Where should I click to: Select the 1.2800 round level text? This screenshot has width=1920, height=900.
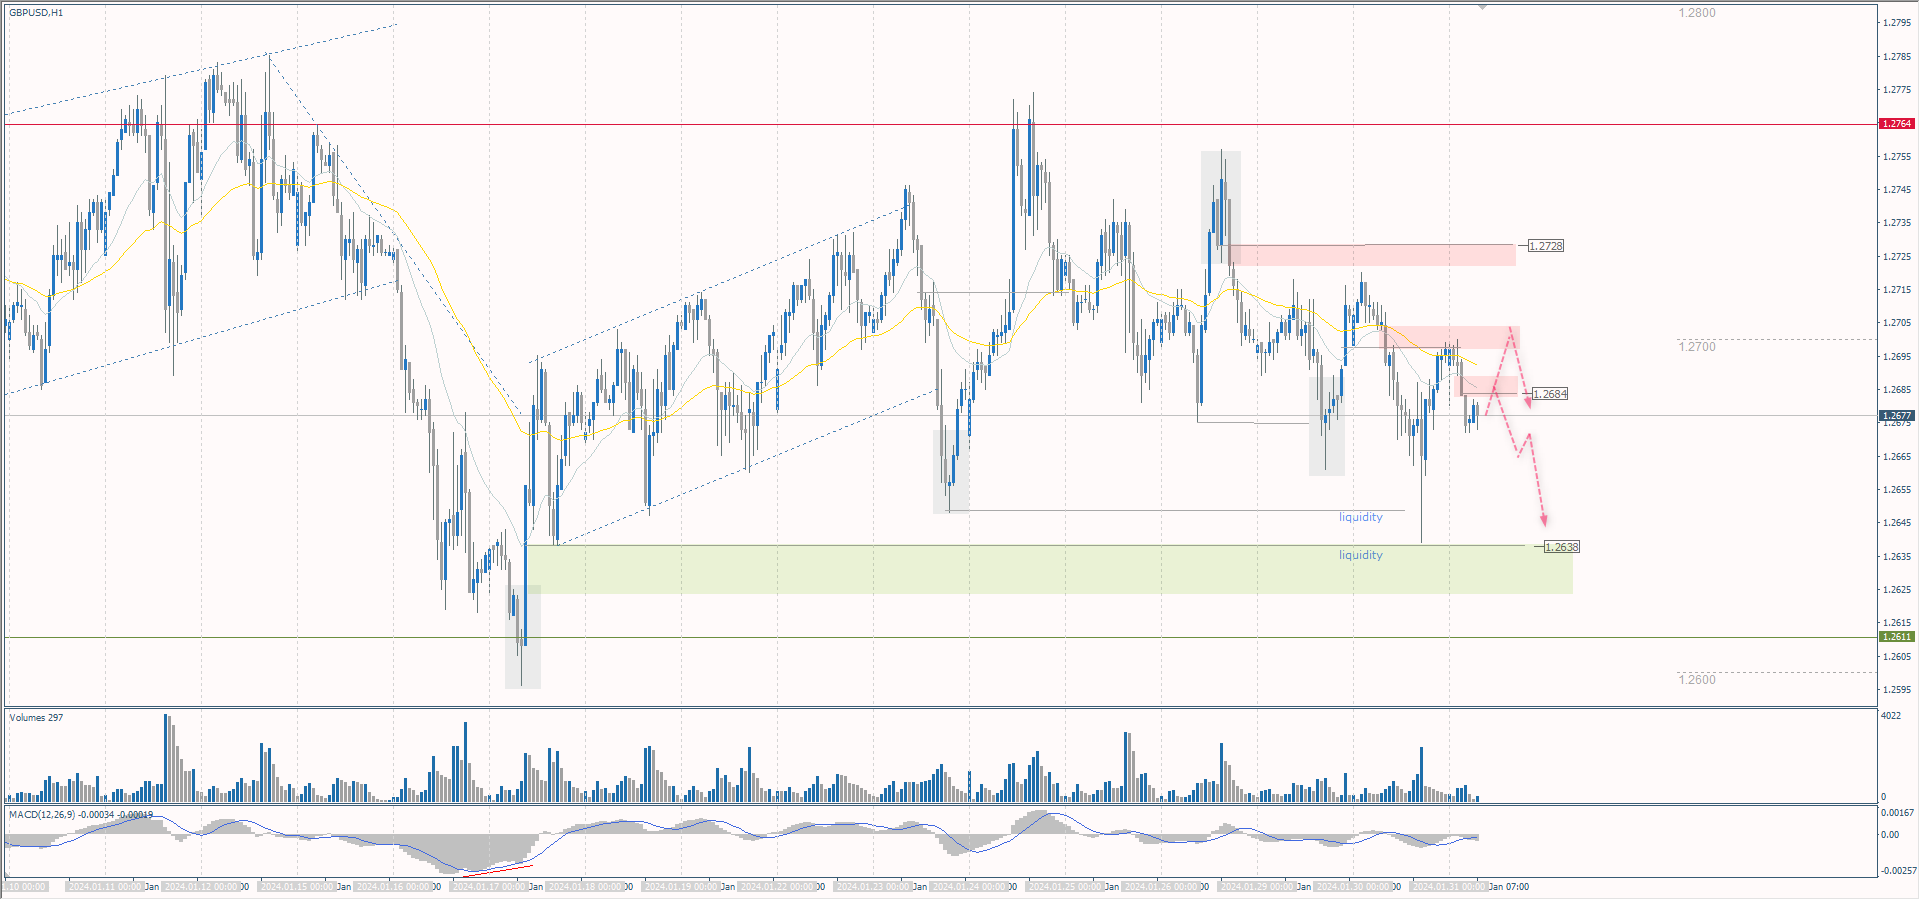[x=1697, y=13]
